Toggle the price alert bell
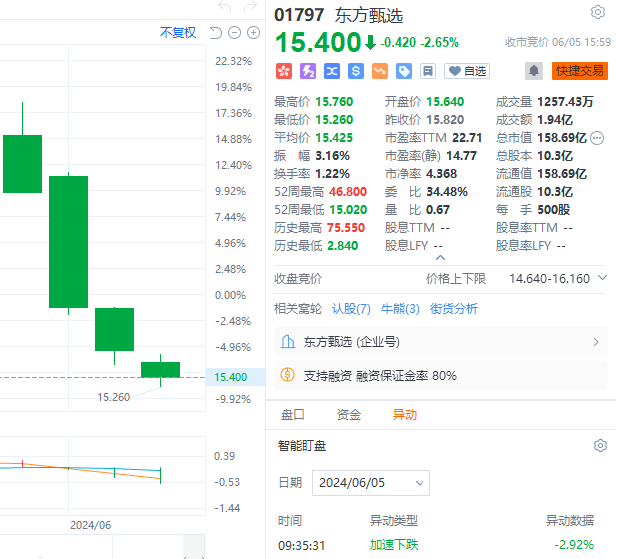Screen dimensions: 617x559 (x=534, y=71)
